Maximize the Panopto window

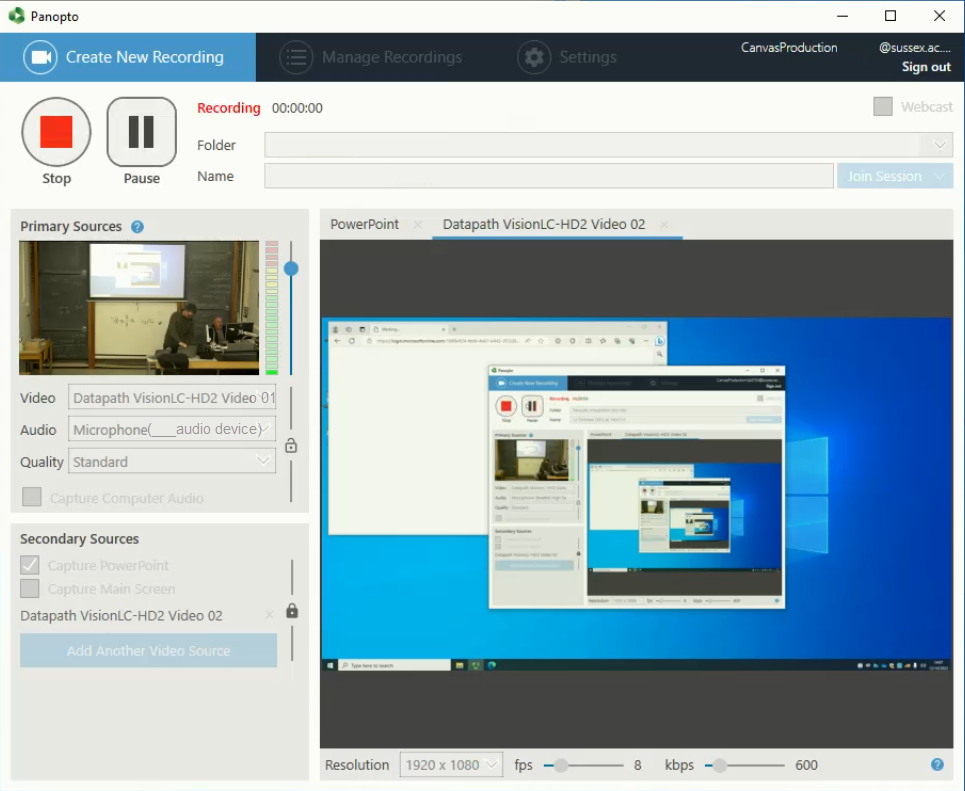tap(890, 16)
